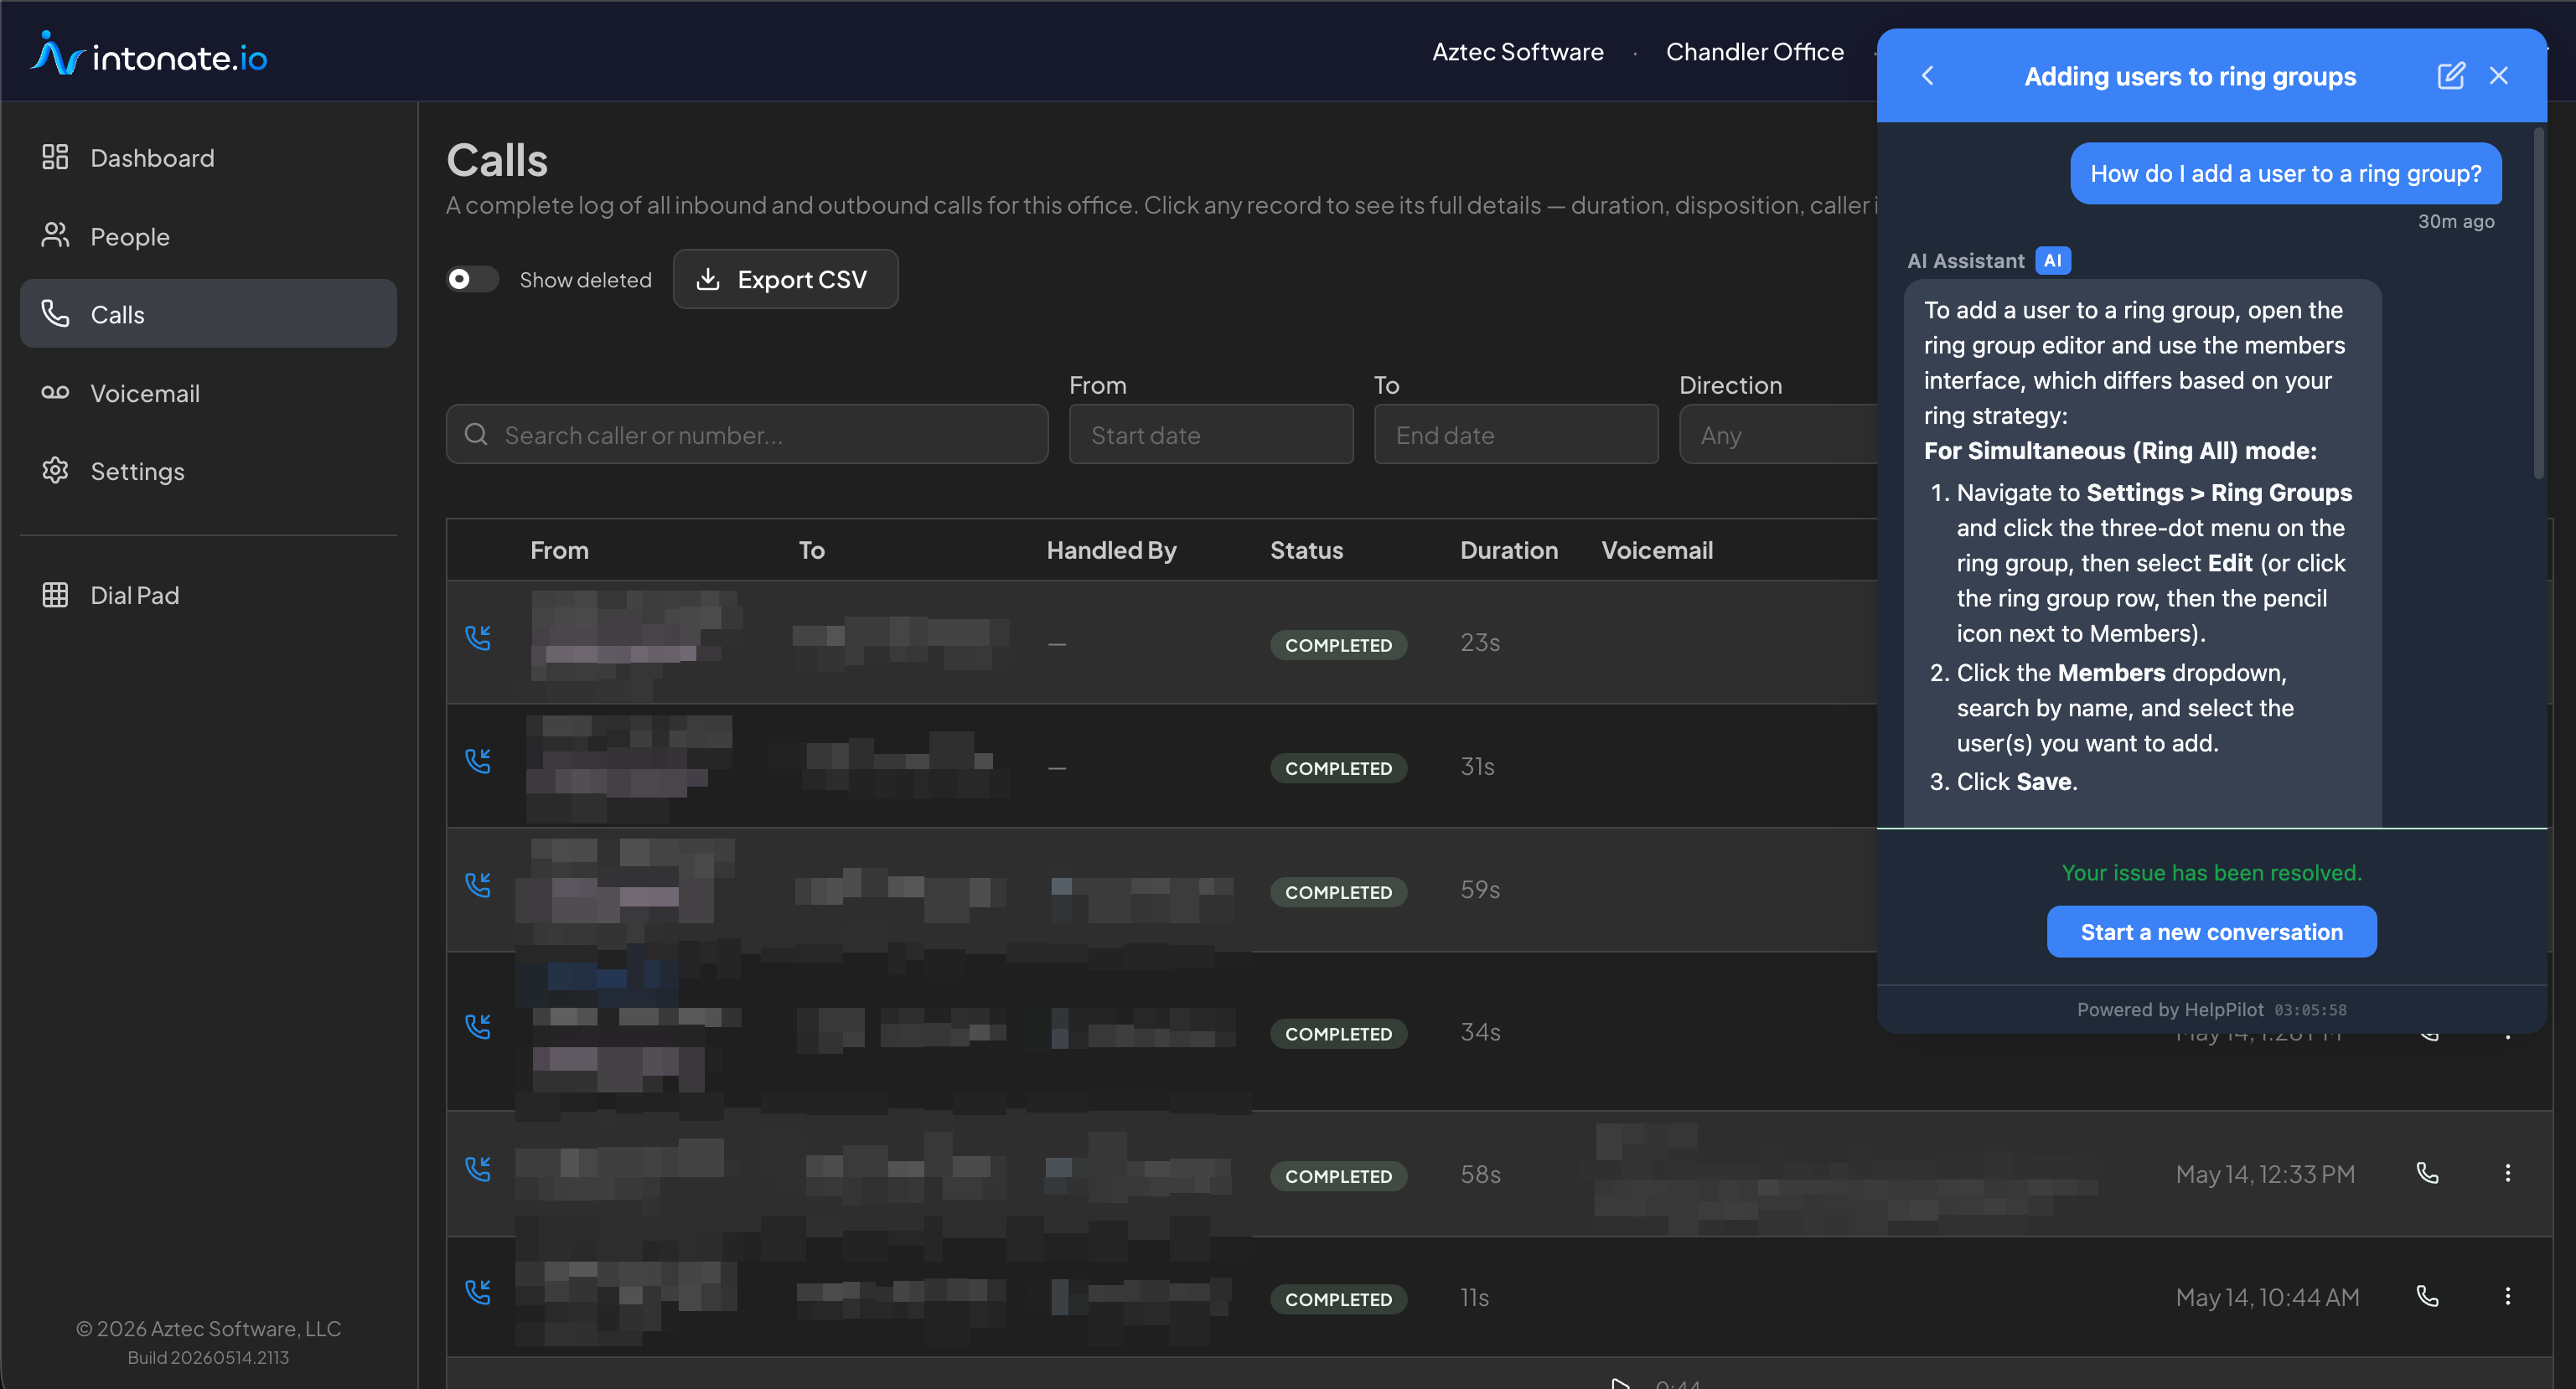Click the Status column header
The width and height of the screenshot is (2576, 1389).
pyautogui.click(x=1306, y=550)
